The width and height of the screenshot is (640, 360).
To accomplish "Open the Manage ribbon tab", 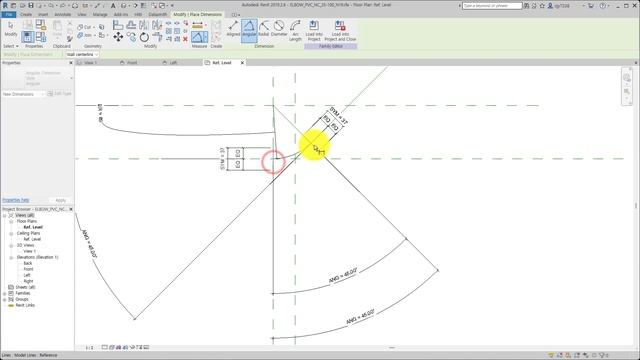I will (x=100, y=14).
